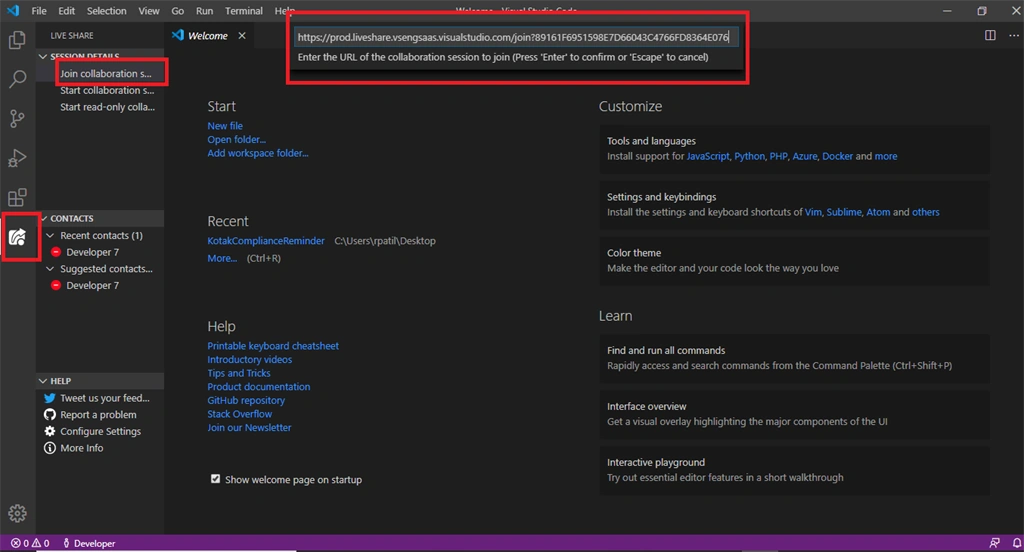Open the Search view icon
The width and height of the screenshot is (1024, 552).
click(x=17, y=79)
